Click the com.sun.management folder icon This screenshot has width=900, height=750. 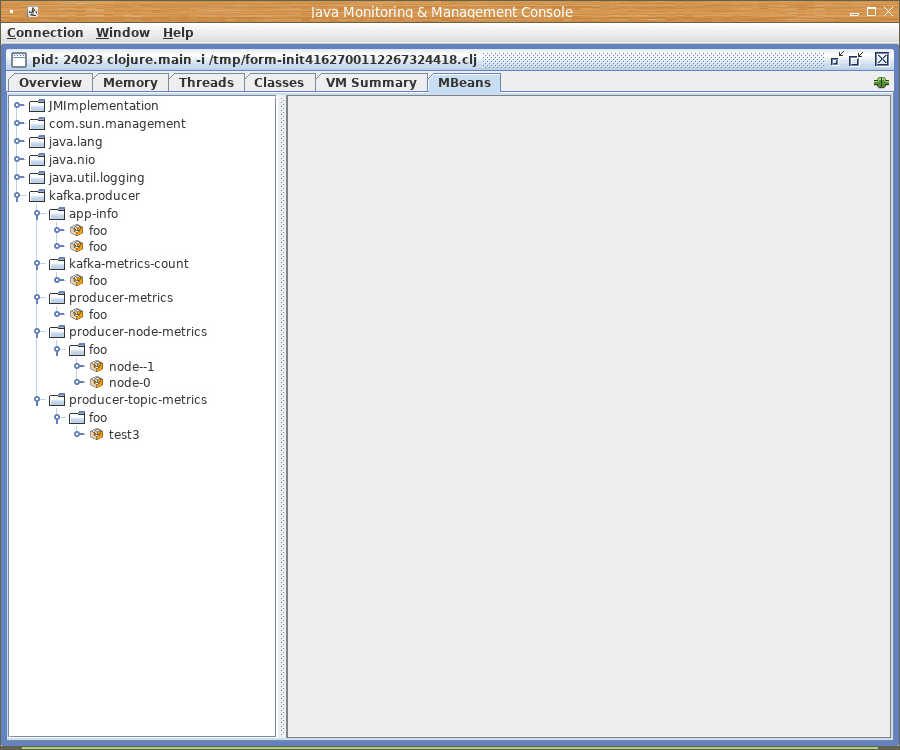(37, 123)
